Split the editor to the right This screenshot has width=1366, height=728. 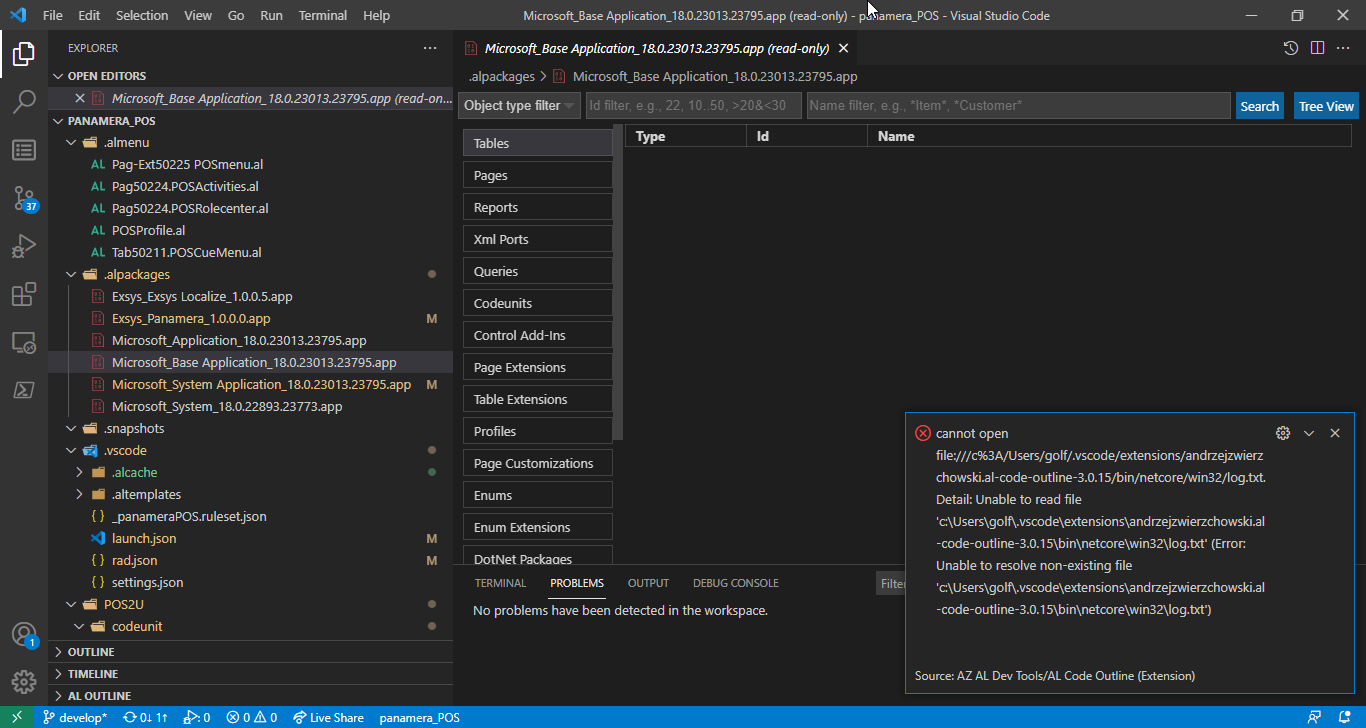click(1317, 48)
